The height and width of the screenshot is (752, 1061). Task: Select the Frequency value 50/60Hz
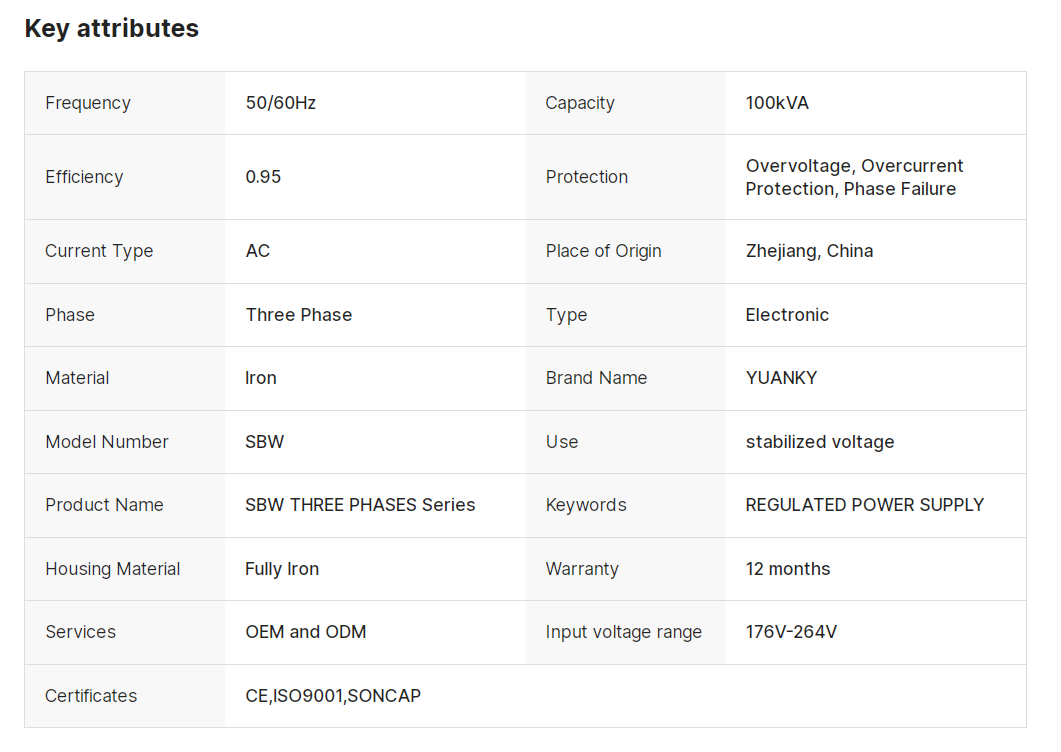pyautogui.click(x=281, y=103)
